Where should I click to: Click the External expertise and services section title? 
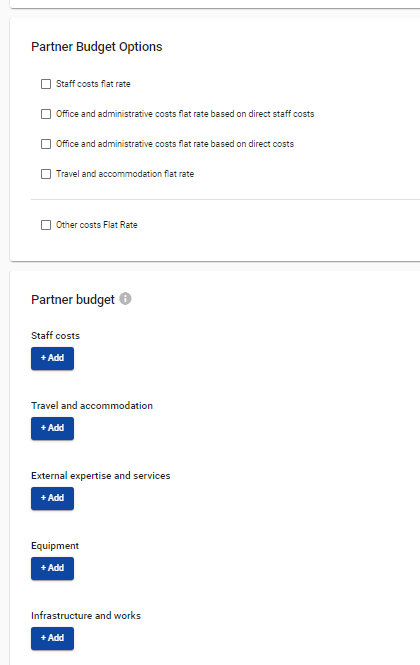tap(101, 475)
